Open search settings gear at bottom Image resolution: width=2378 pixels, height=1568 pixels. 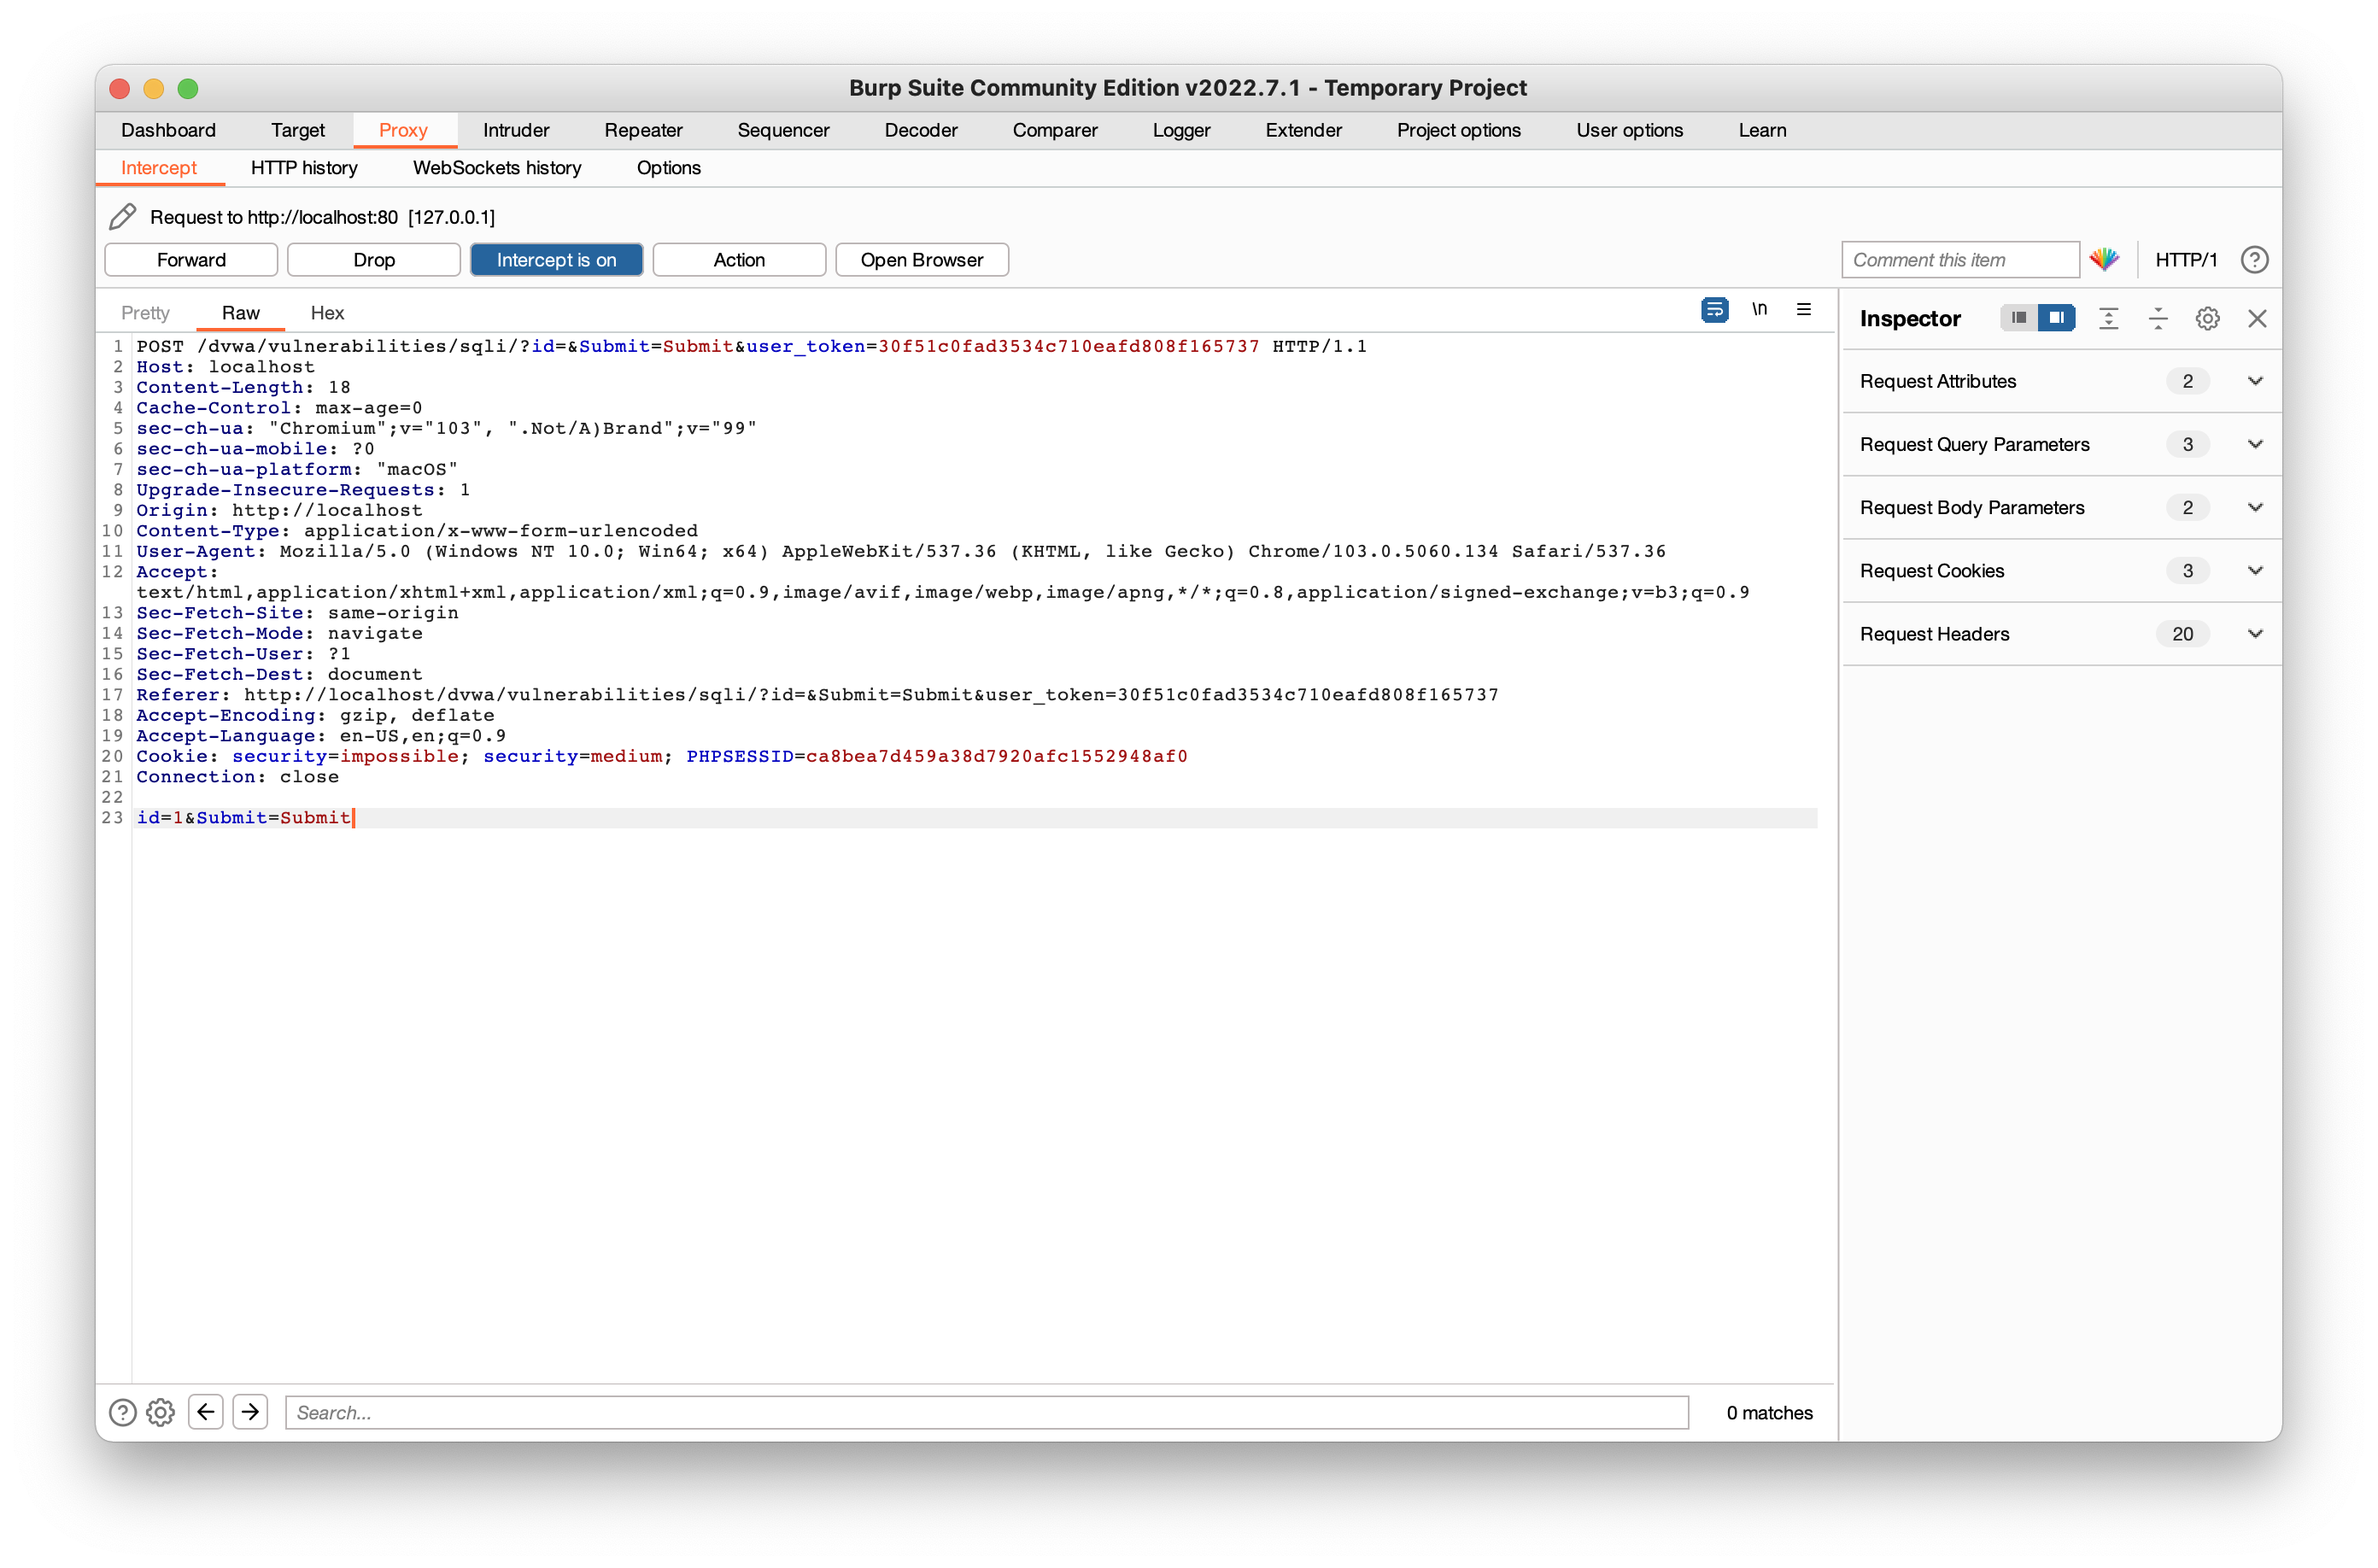pyautogui.click(x=160, y=1412)
